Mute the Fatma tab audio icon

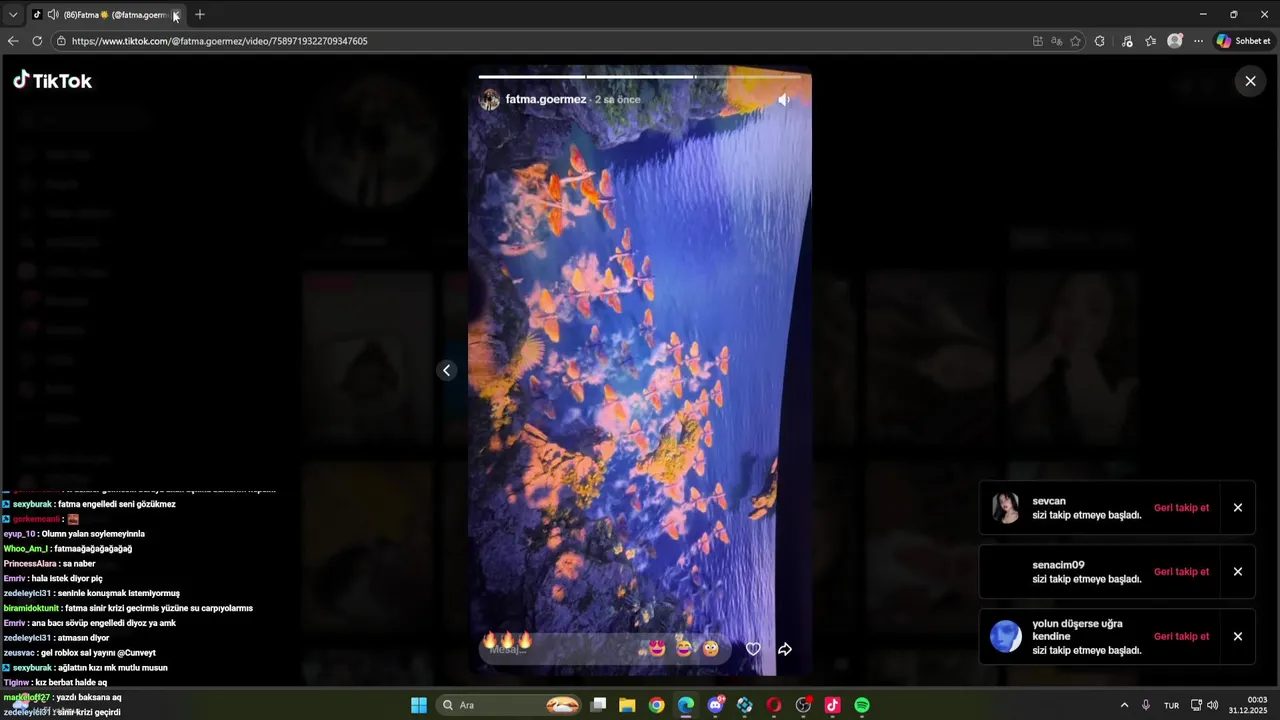(53, 15)
